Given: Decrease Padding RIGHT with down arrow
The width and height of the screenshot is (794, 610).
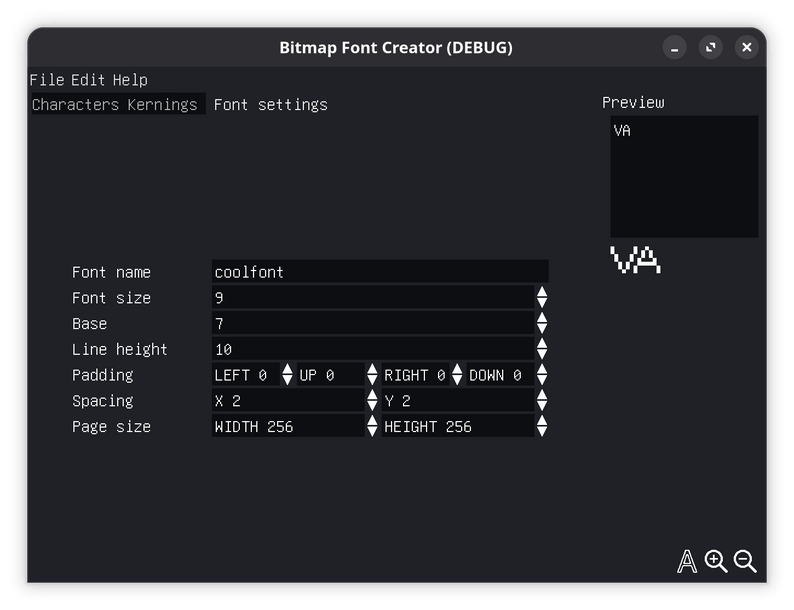Looking at the screenshot, I should 457,380.
